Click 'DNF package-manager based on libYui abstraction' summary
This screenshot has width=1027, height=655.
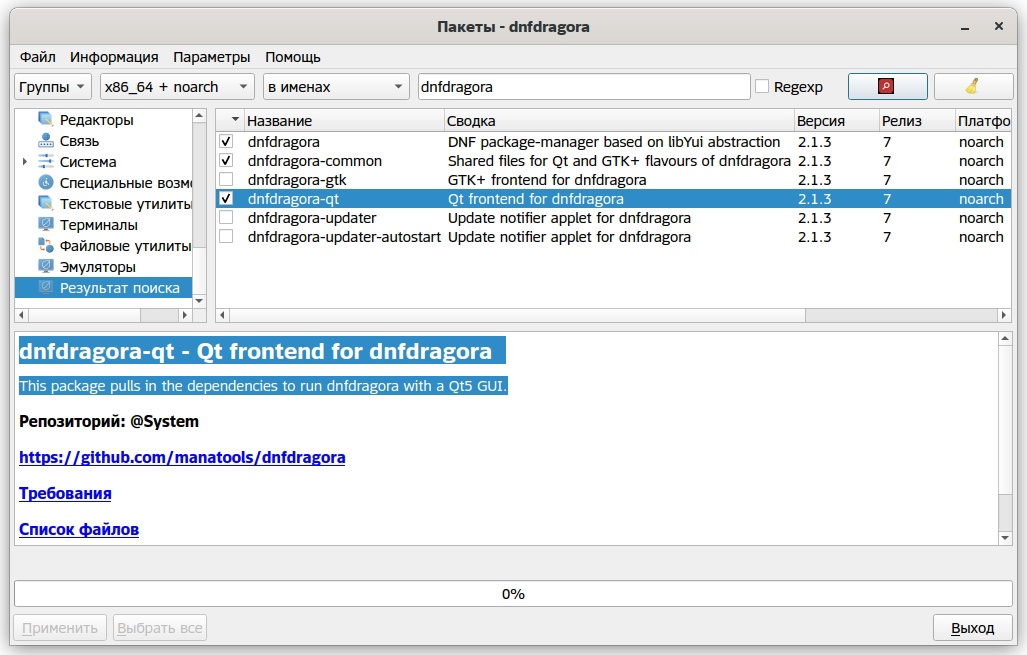614,141
